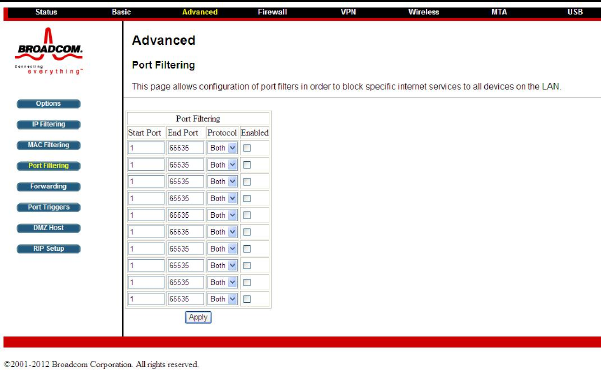Focus End Port field in ninth row
The image size is (601, 377).
coord(186,282)
